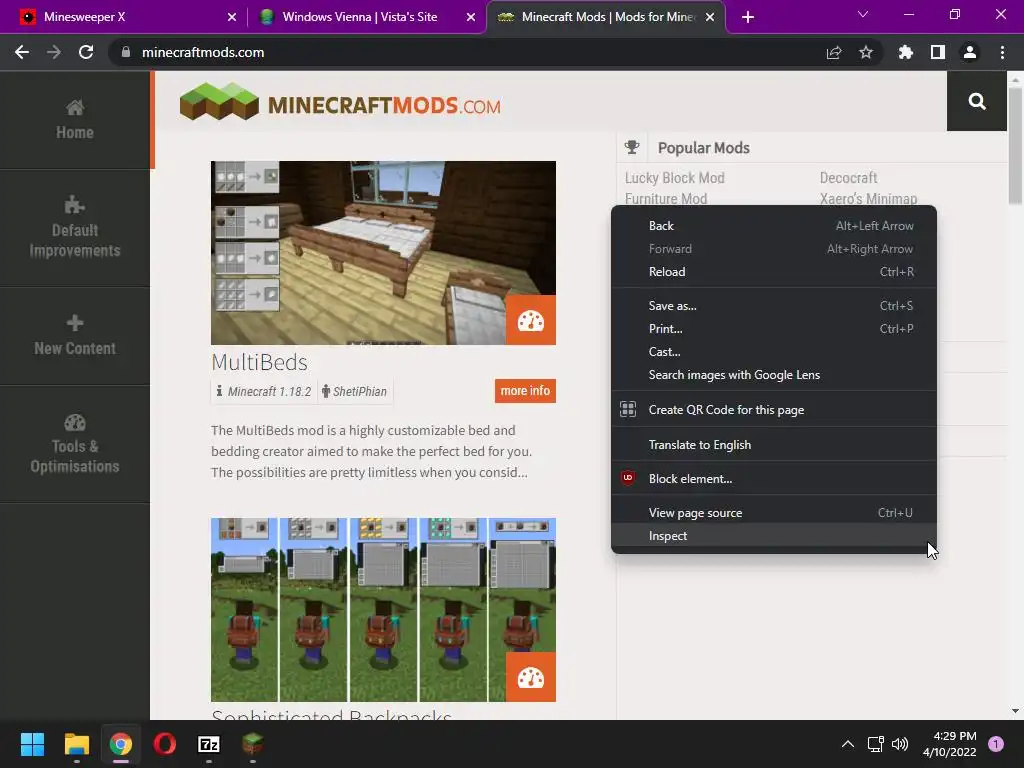1024x768 pixels.
Task: Choose uBlock Block element... entry
Action: click(774, 479)
